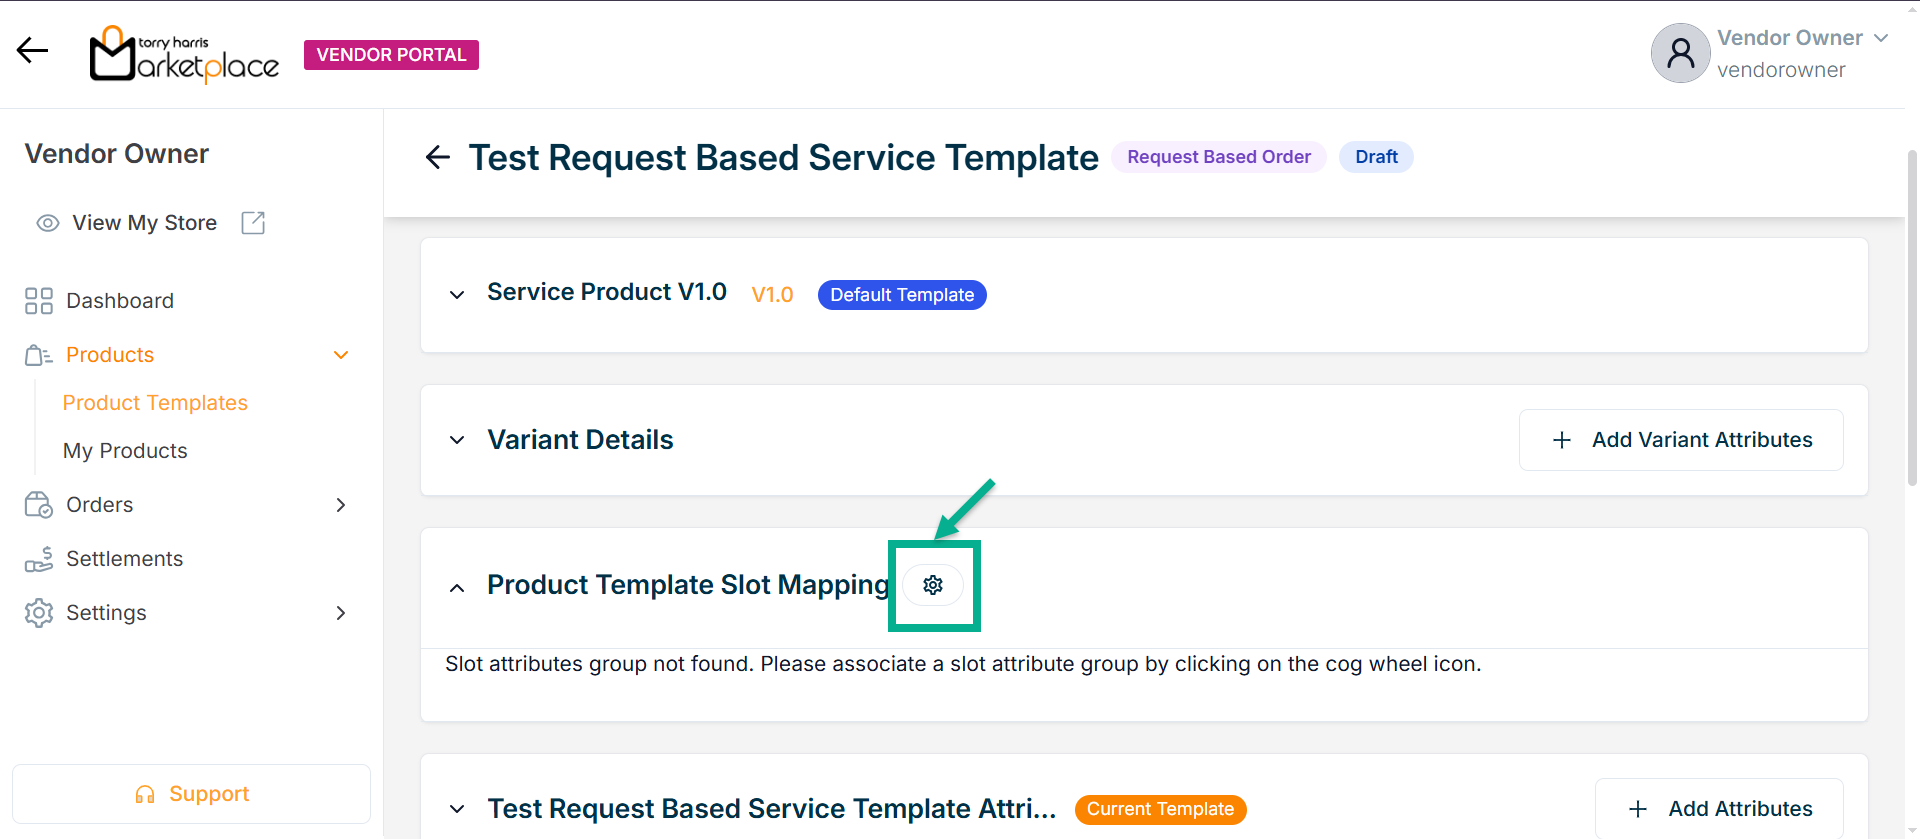The height and width of the screenshot is (839, 1920).
Task: Collapse the Product Template Slot Mapping section
Action: pyautogui.click(x=457, y=588)
